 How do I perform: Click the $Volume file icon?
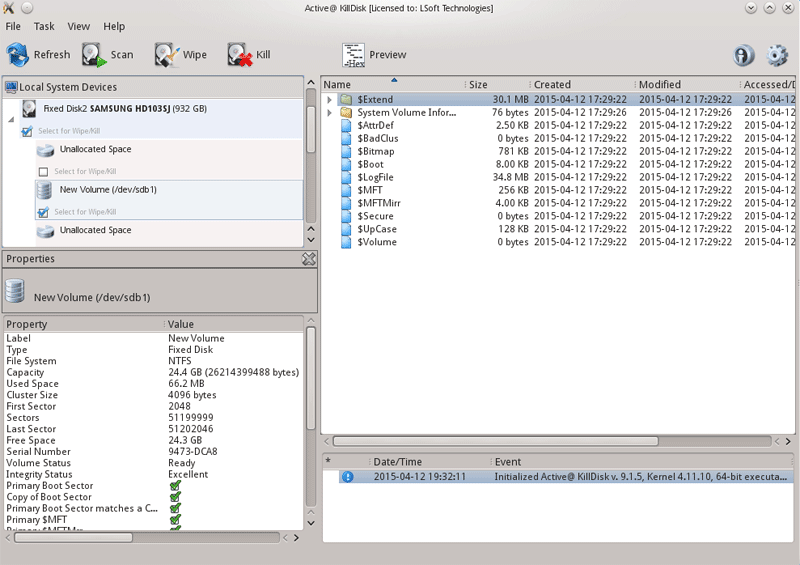(x=346, y=242)
